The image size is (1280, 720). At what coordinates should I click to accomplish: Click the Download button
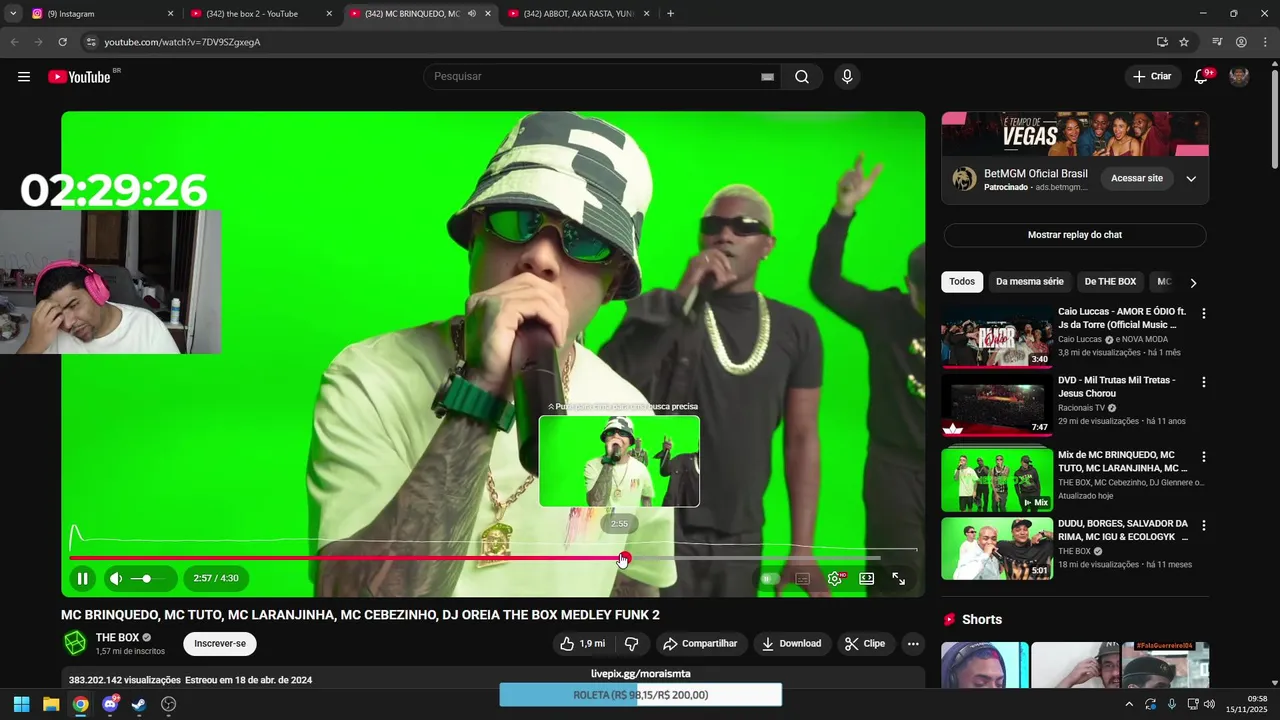791,644
